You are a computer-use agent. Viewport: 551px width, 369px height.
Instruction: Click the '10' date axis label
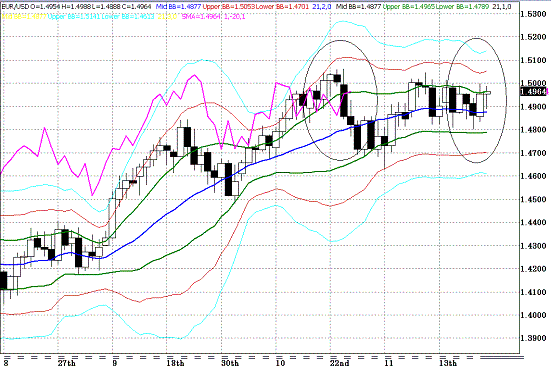coord(280,363)
